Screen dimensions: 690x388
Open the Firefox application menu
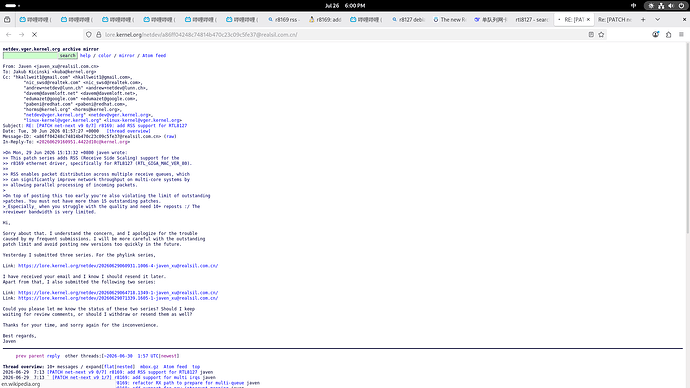pyautogui.click(x=681, y=34)
